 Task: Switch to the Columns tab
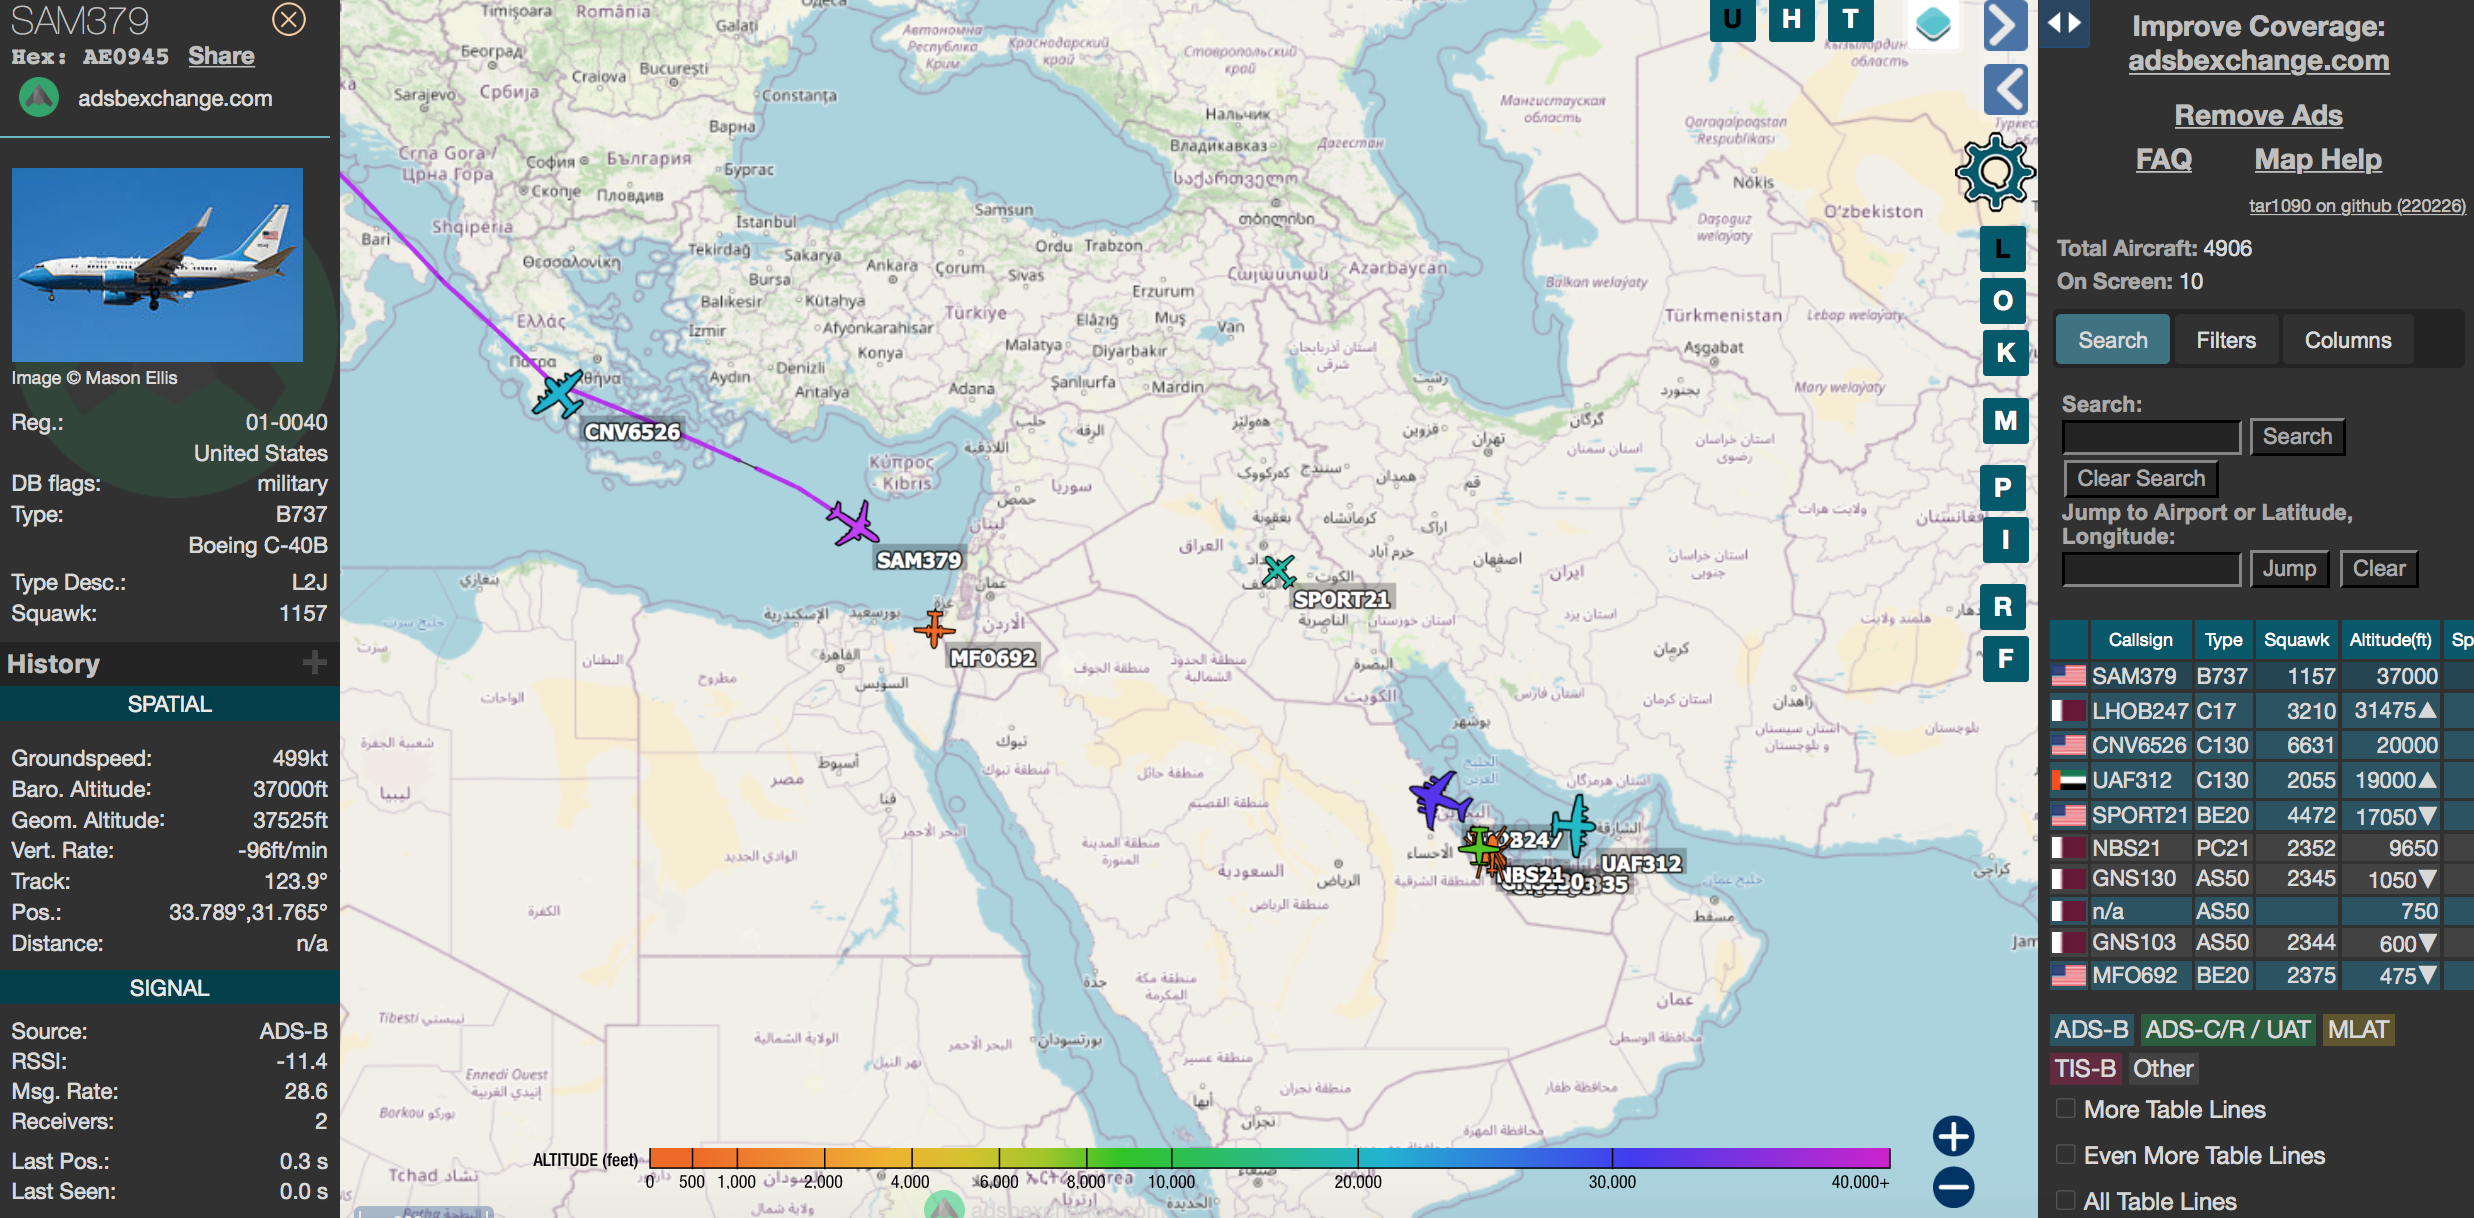(x=2348, y=340)
